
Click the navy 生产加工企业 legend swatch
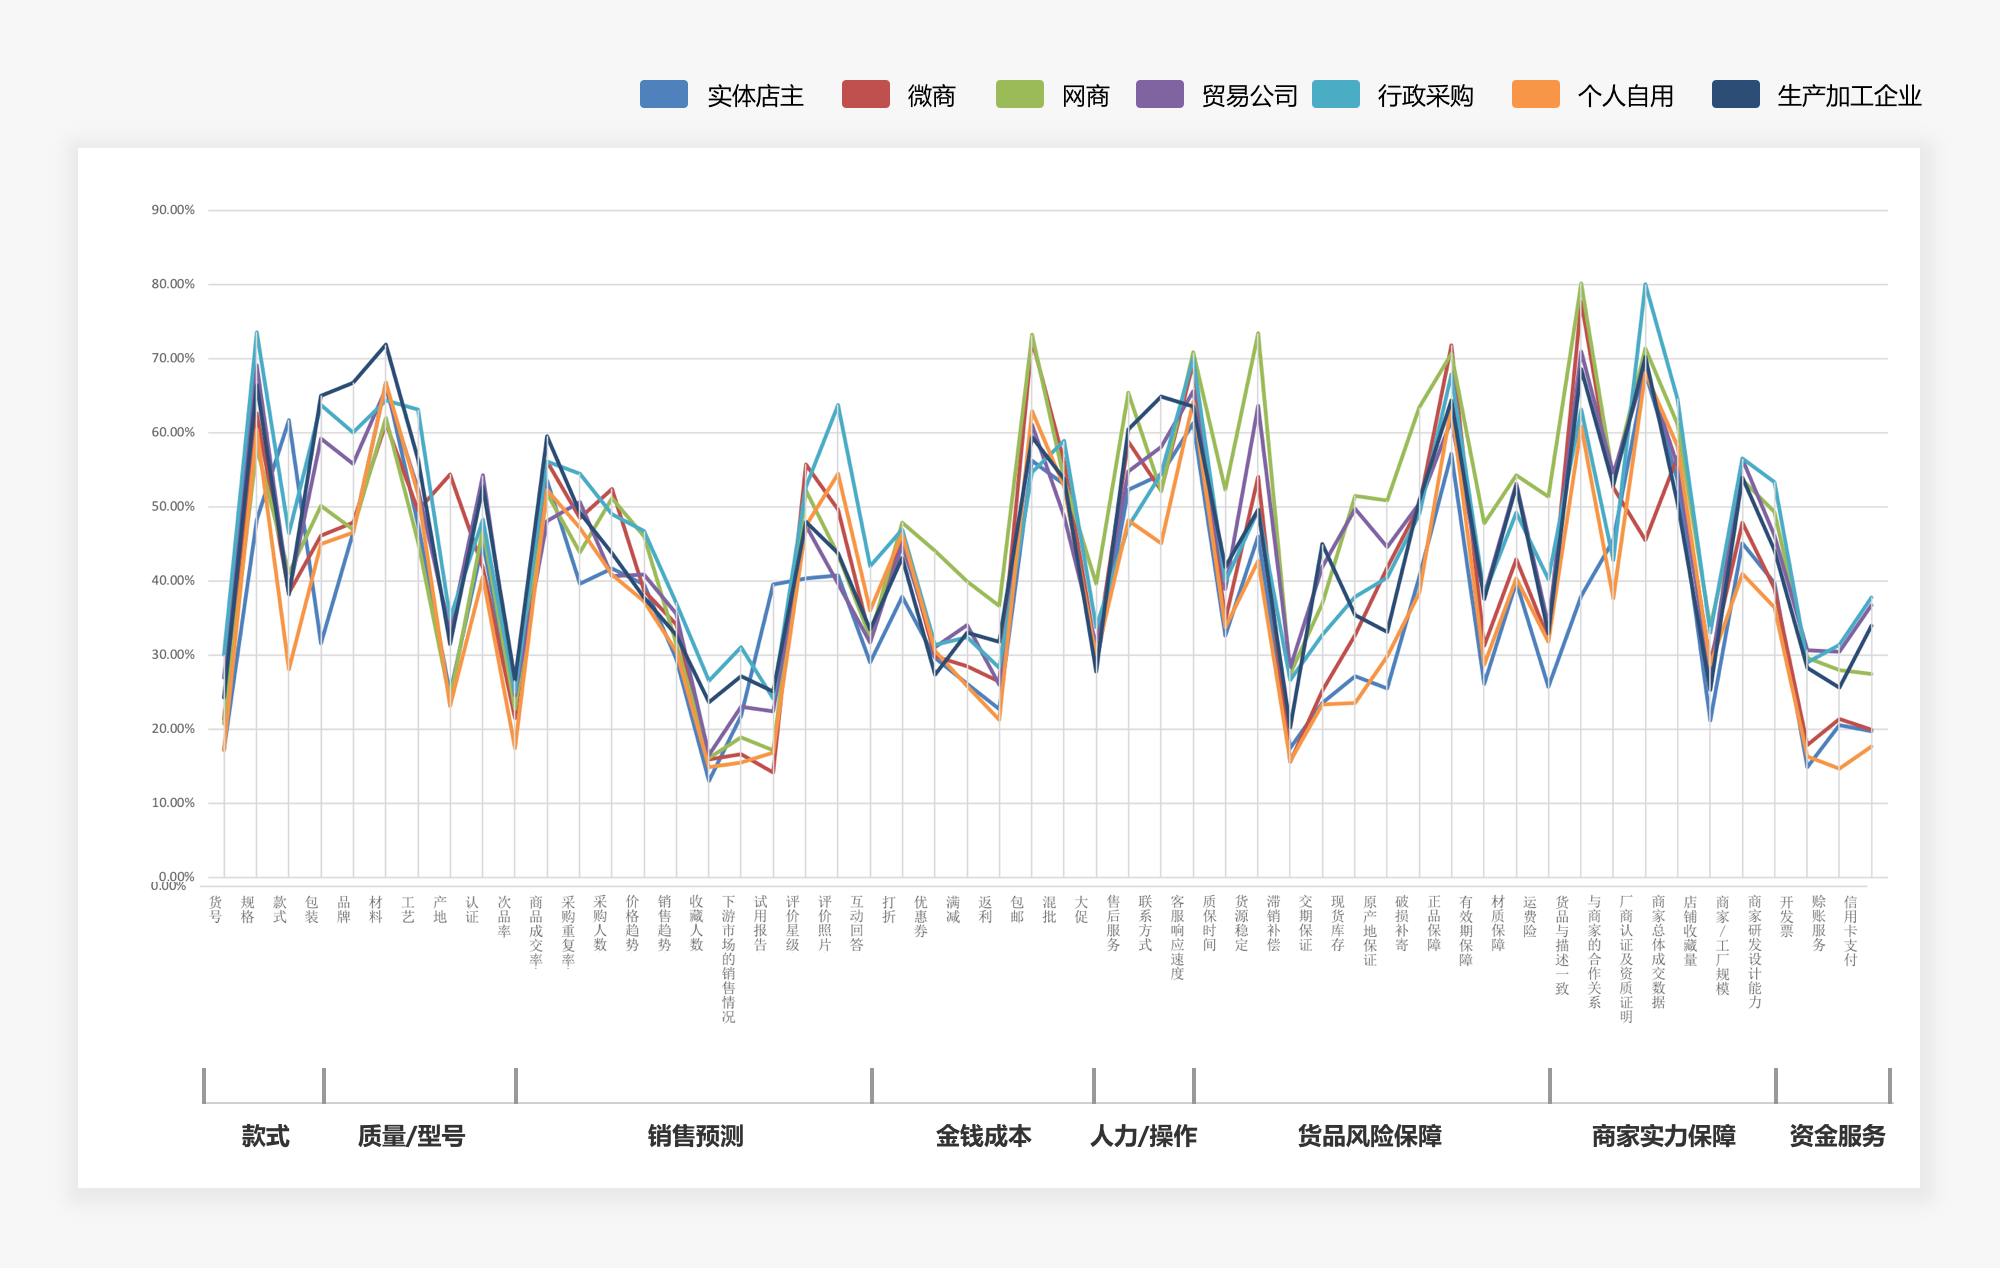tap(1735, 94)
